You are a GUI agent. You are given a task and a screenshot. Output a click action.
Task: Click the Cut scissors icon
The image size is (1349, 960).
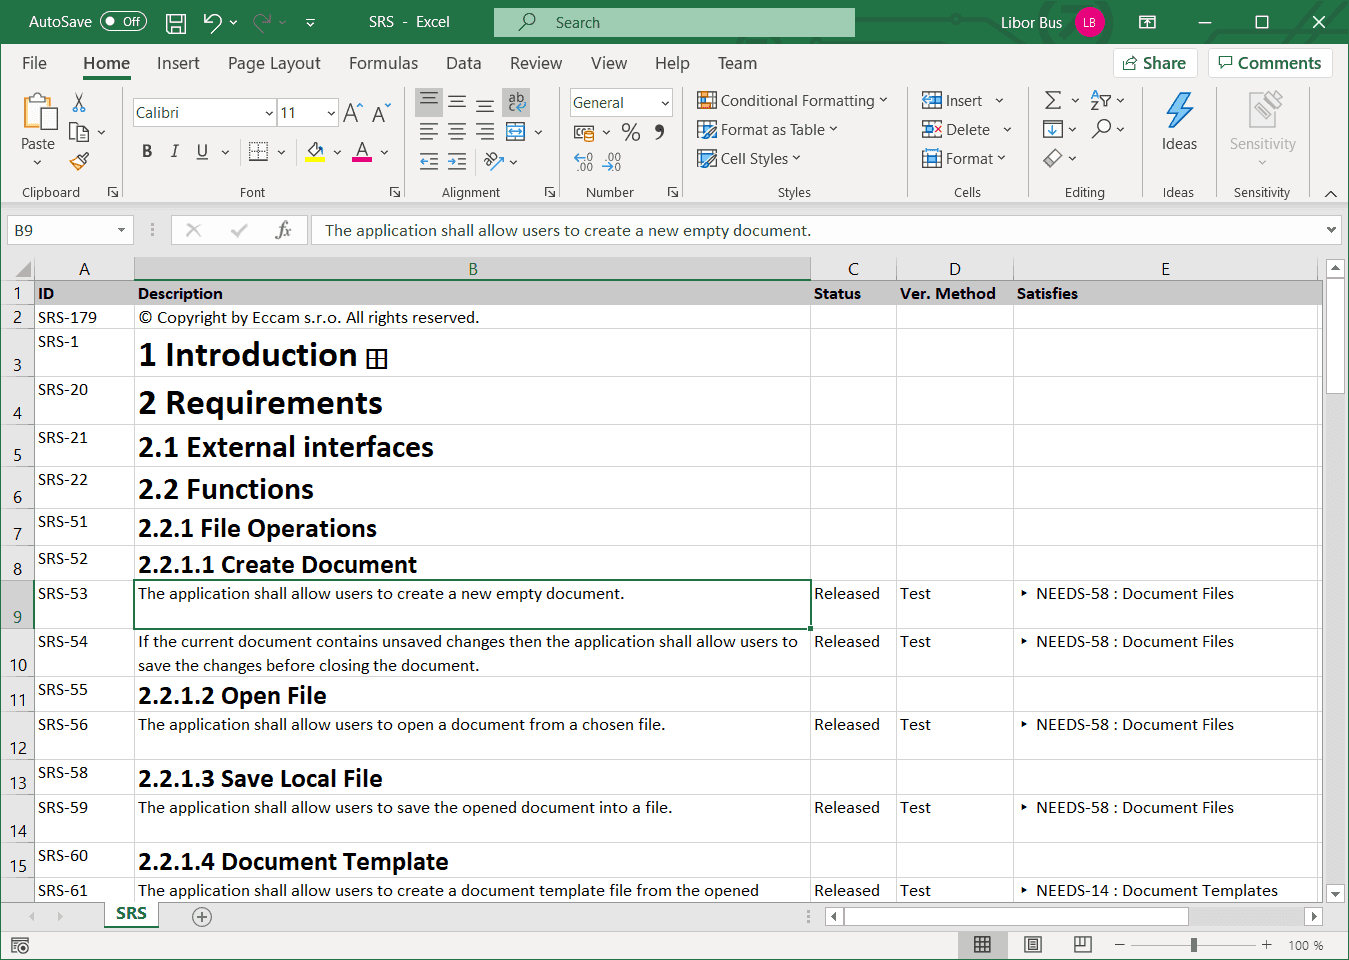click(x=79, y=102)
